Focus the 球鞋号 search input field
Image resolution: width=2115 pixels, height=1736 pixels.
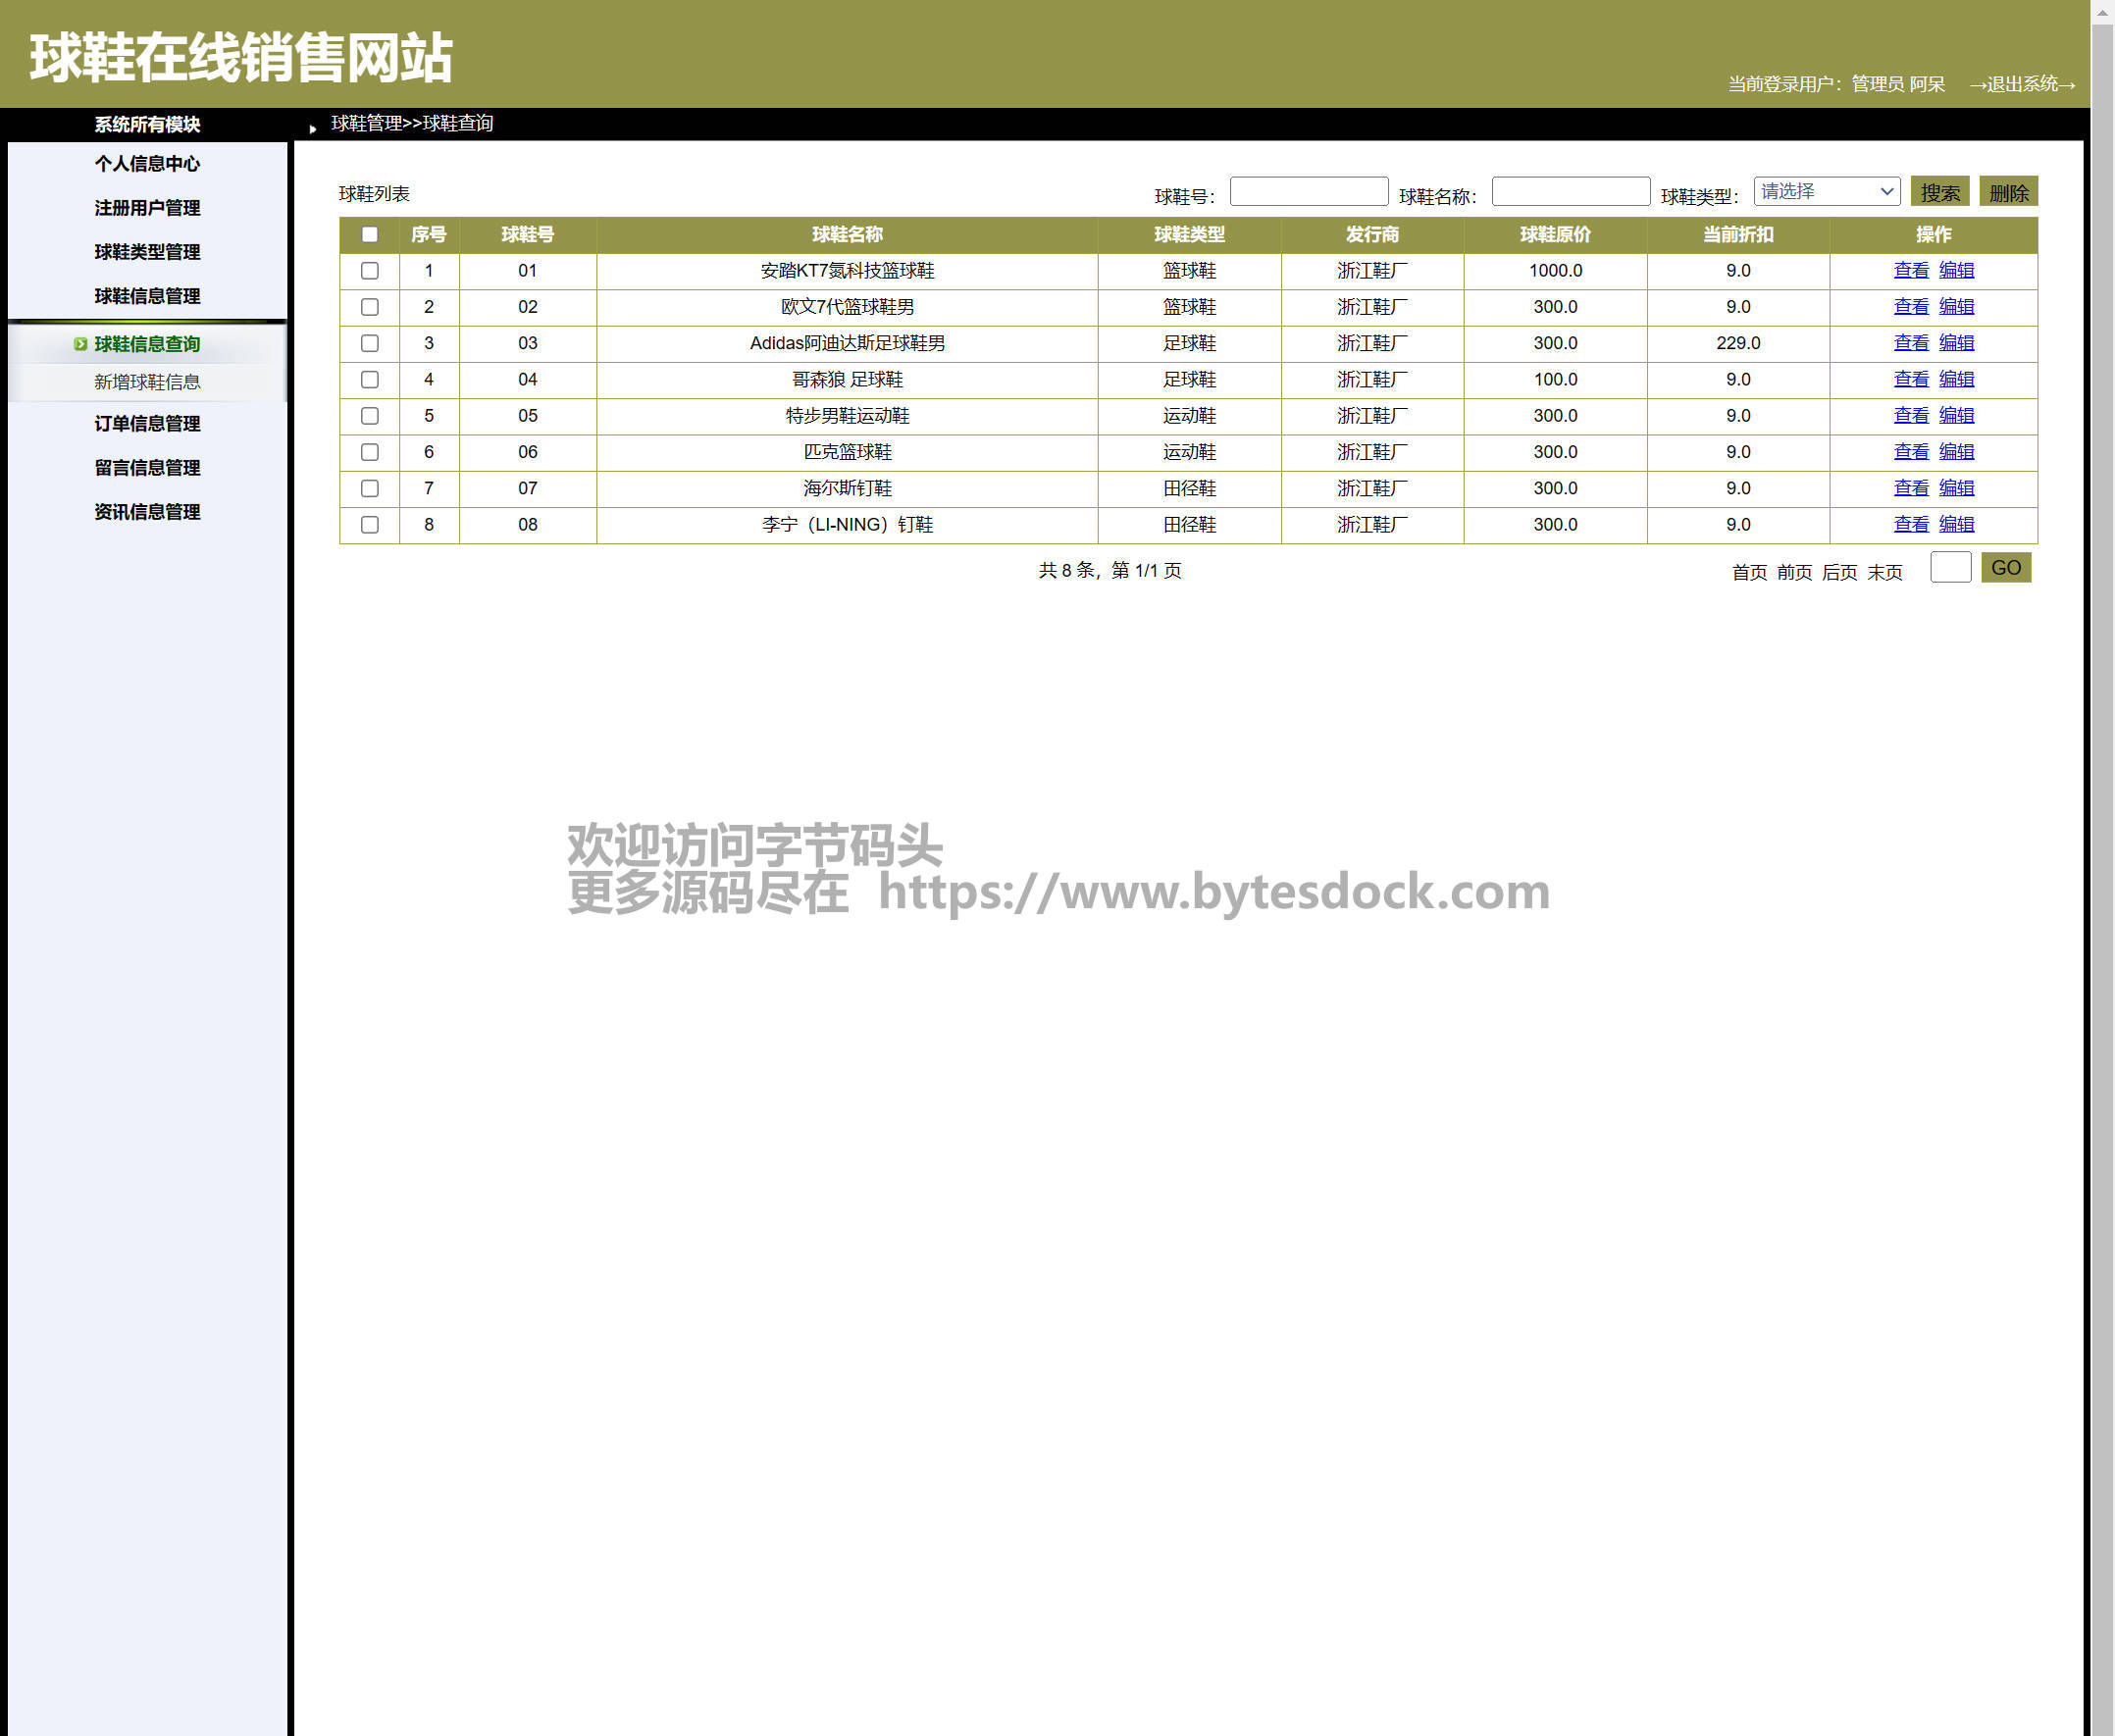click(x=1308, y=192)
